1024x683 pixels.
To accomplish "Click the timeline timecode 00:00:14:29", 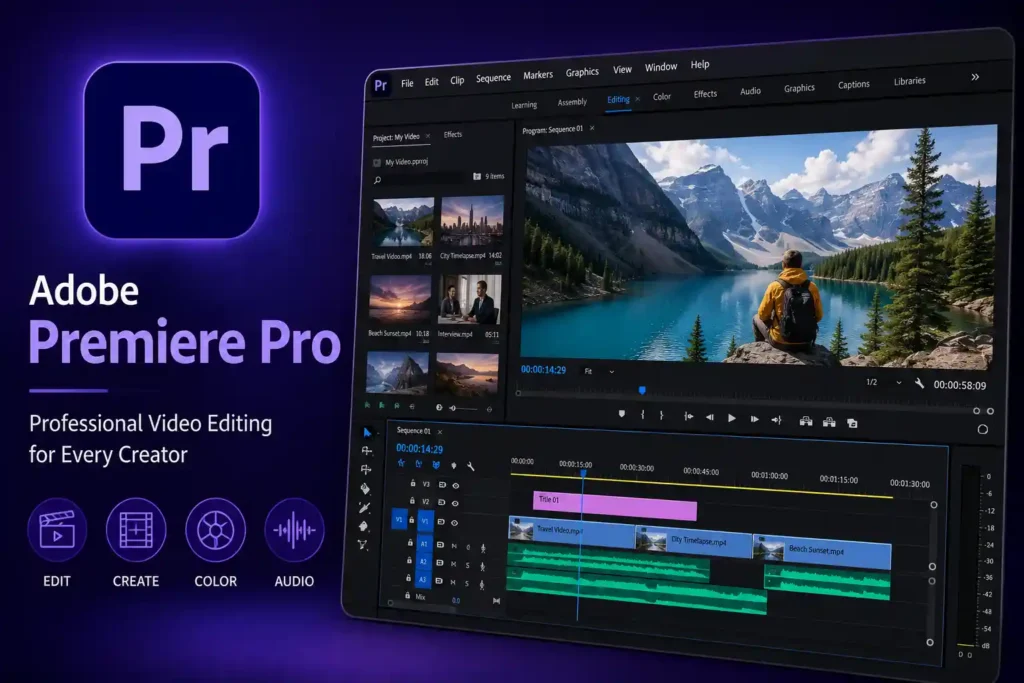I will (x=419, y=449).
